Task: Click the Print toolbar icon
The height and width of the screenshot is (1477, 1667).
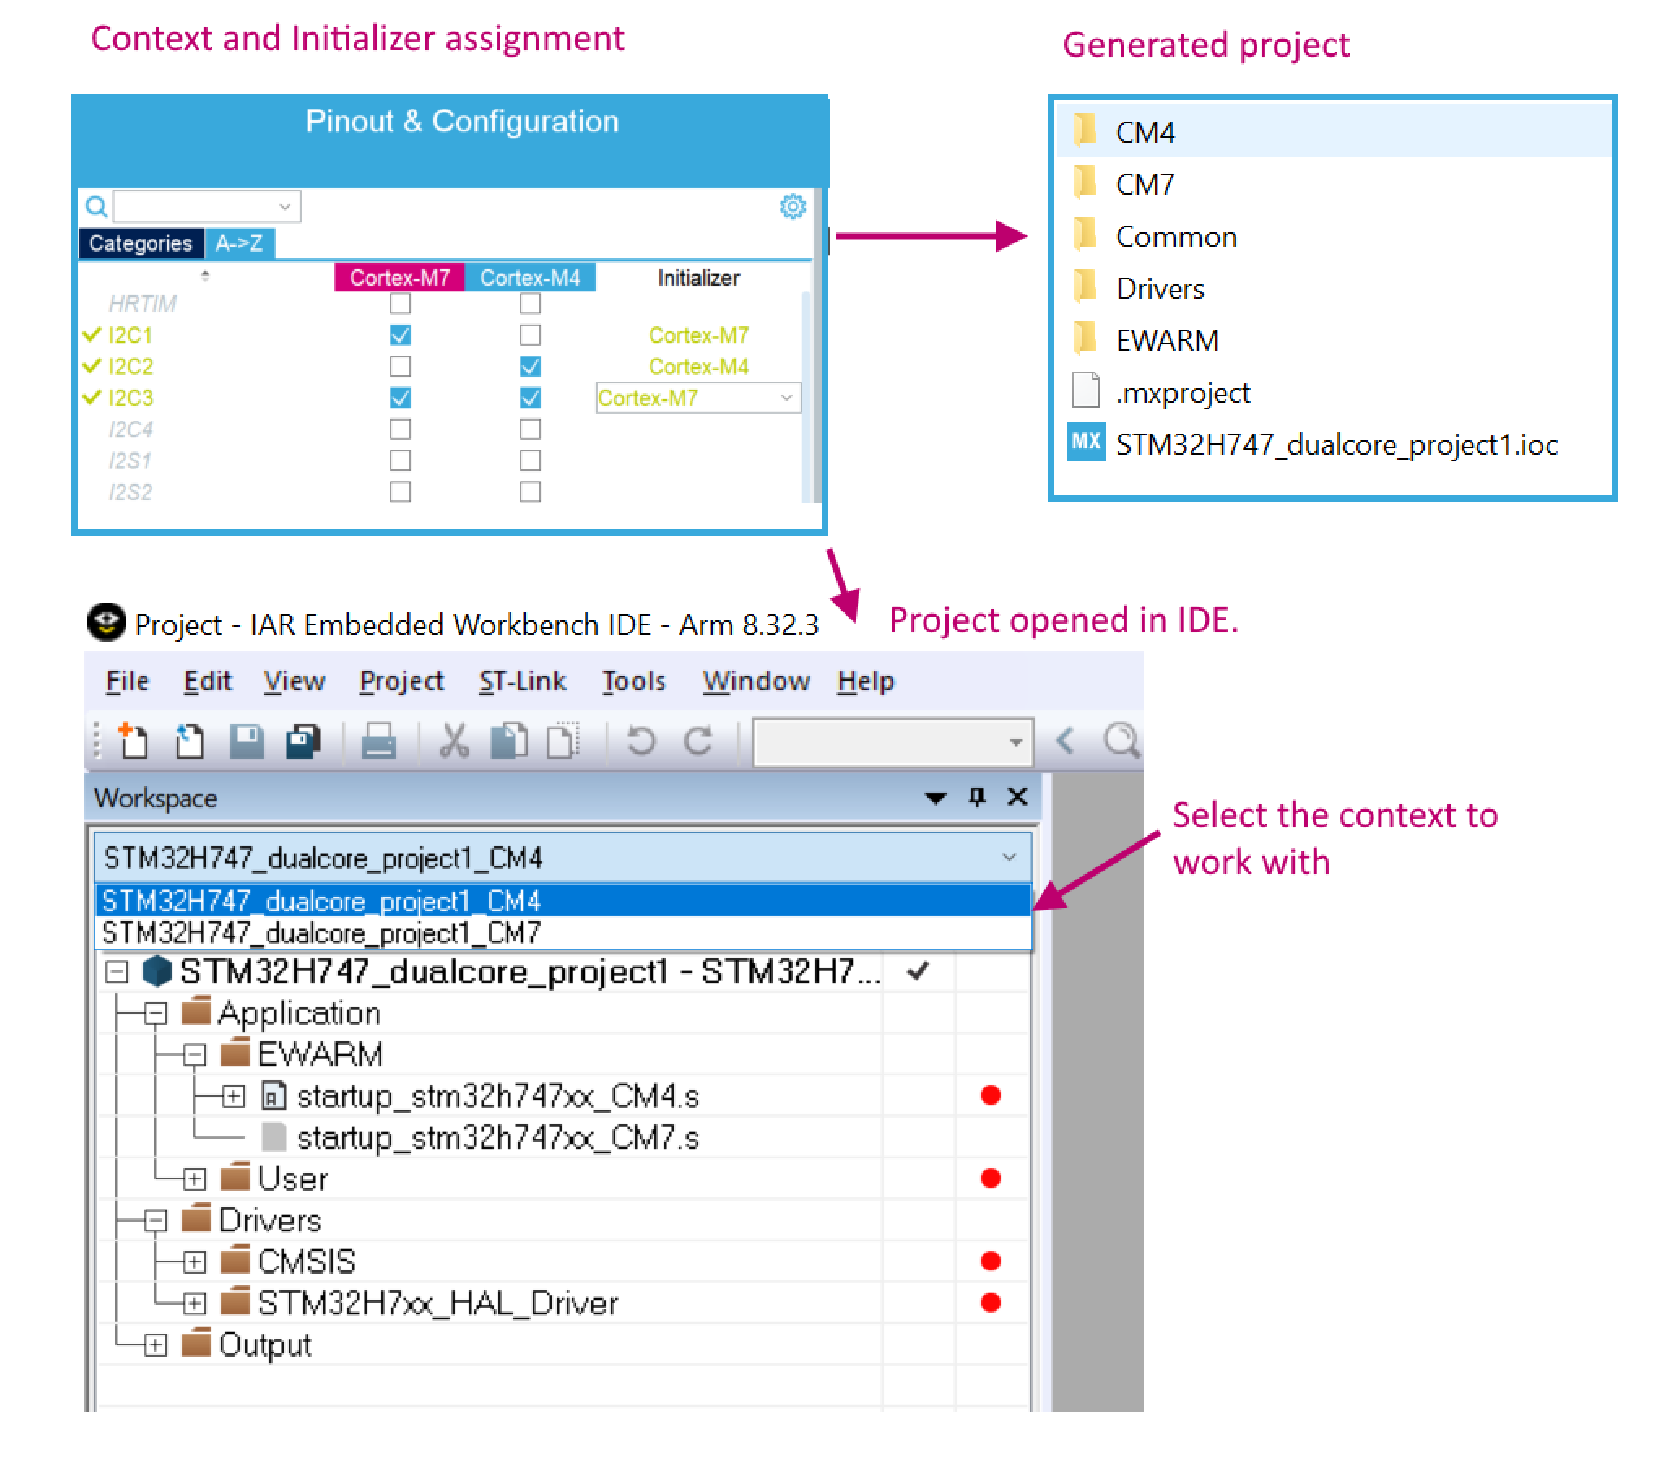Action: point(378,741)
